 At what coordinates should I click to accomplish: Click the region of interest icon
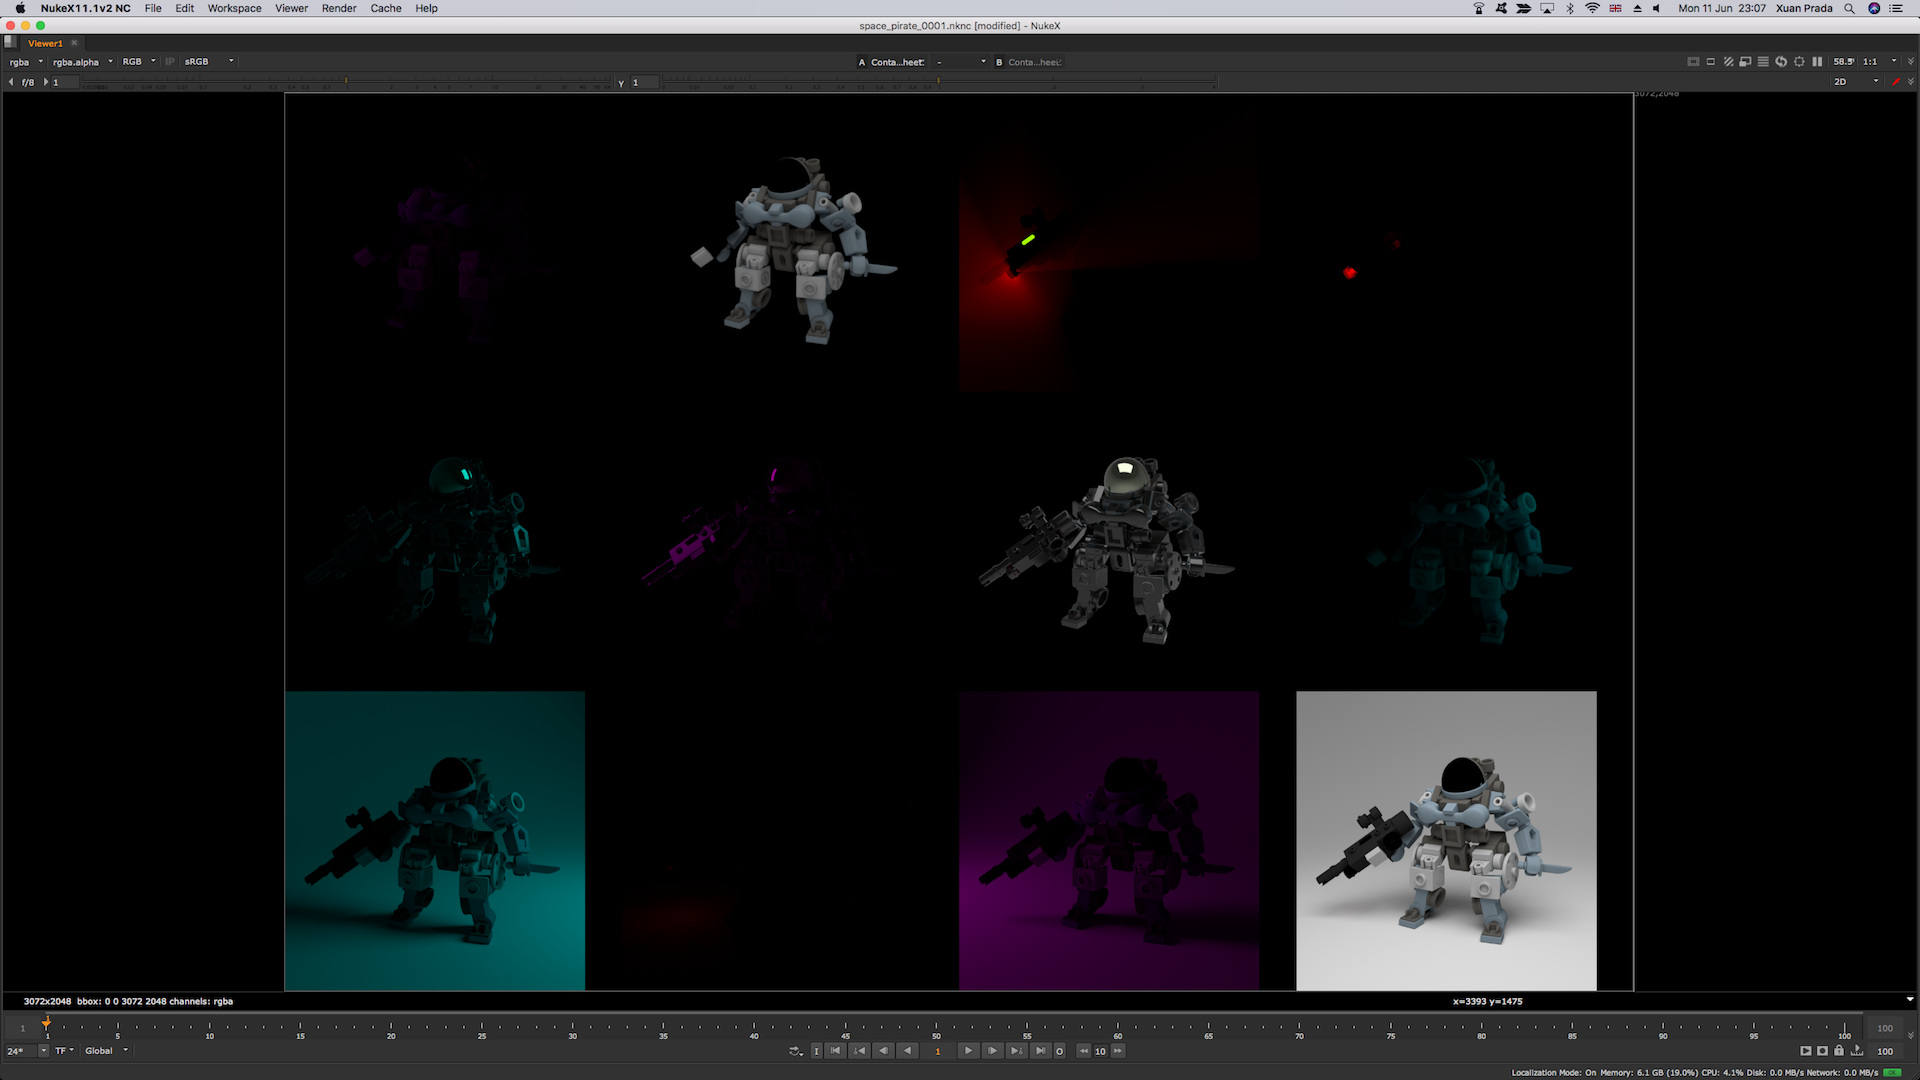(x=1799, y=61)
